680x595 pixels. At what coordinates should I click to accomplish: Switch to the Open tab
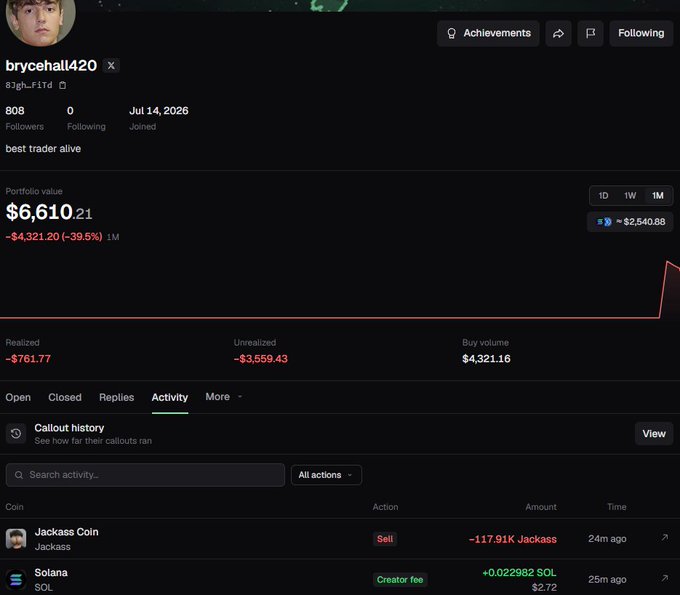18,397
